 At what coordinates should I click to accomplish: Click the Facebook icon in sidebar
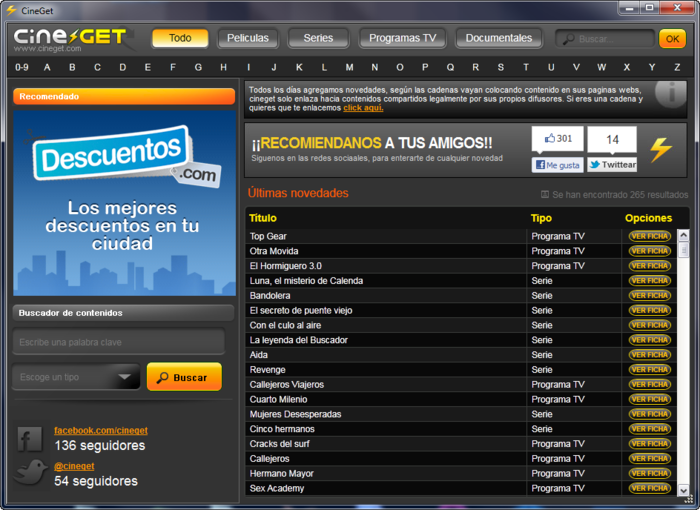point(30,438)
